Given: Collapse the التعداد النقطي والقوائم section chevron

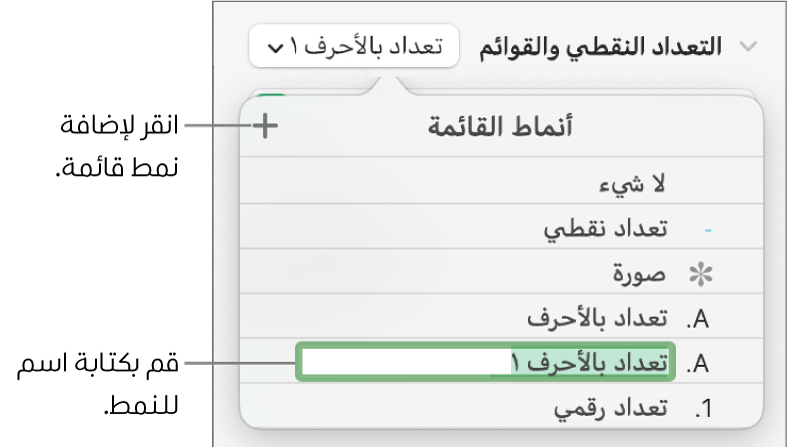Looking at the screenshot, I should pos(745,48).
